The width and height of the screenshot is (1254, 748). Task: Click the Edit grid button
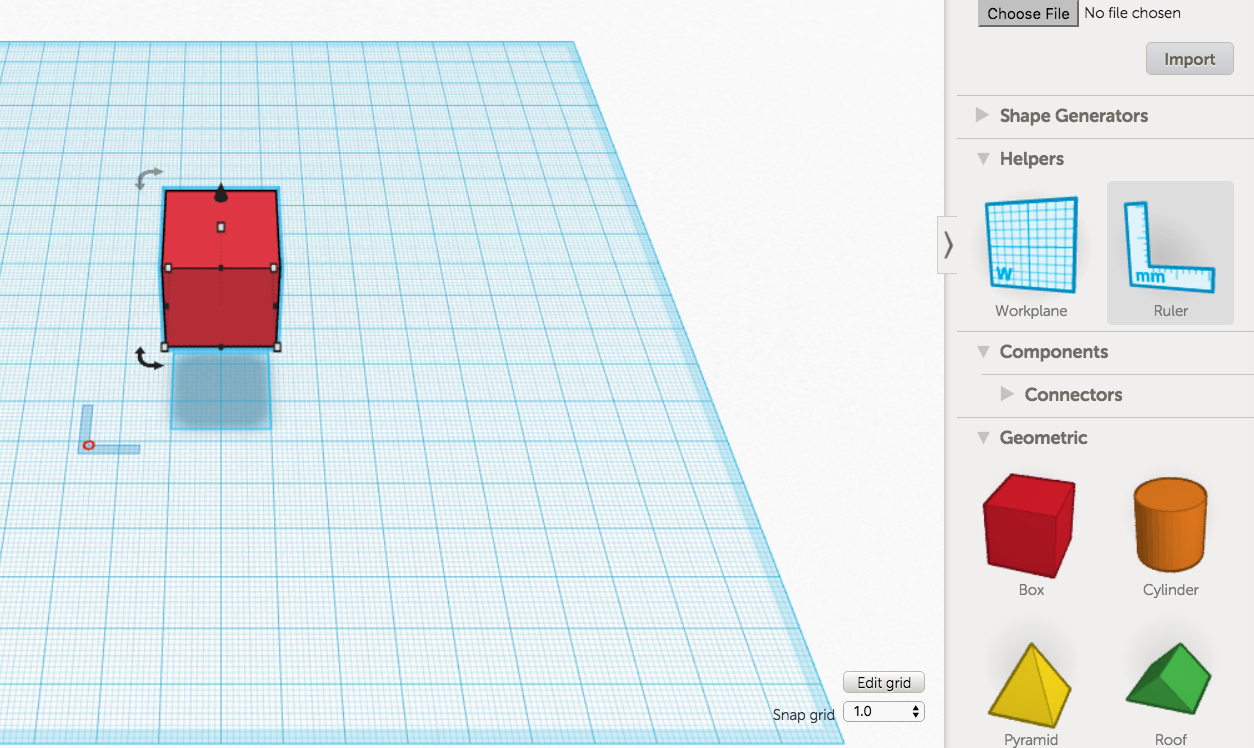click(x=884, y=683)
